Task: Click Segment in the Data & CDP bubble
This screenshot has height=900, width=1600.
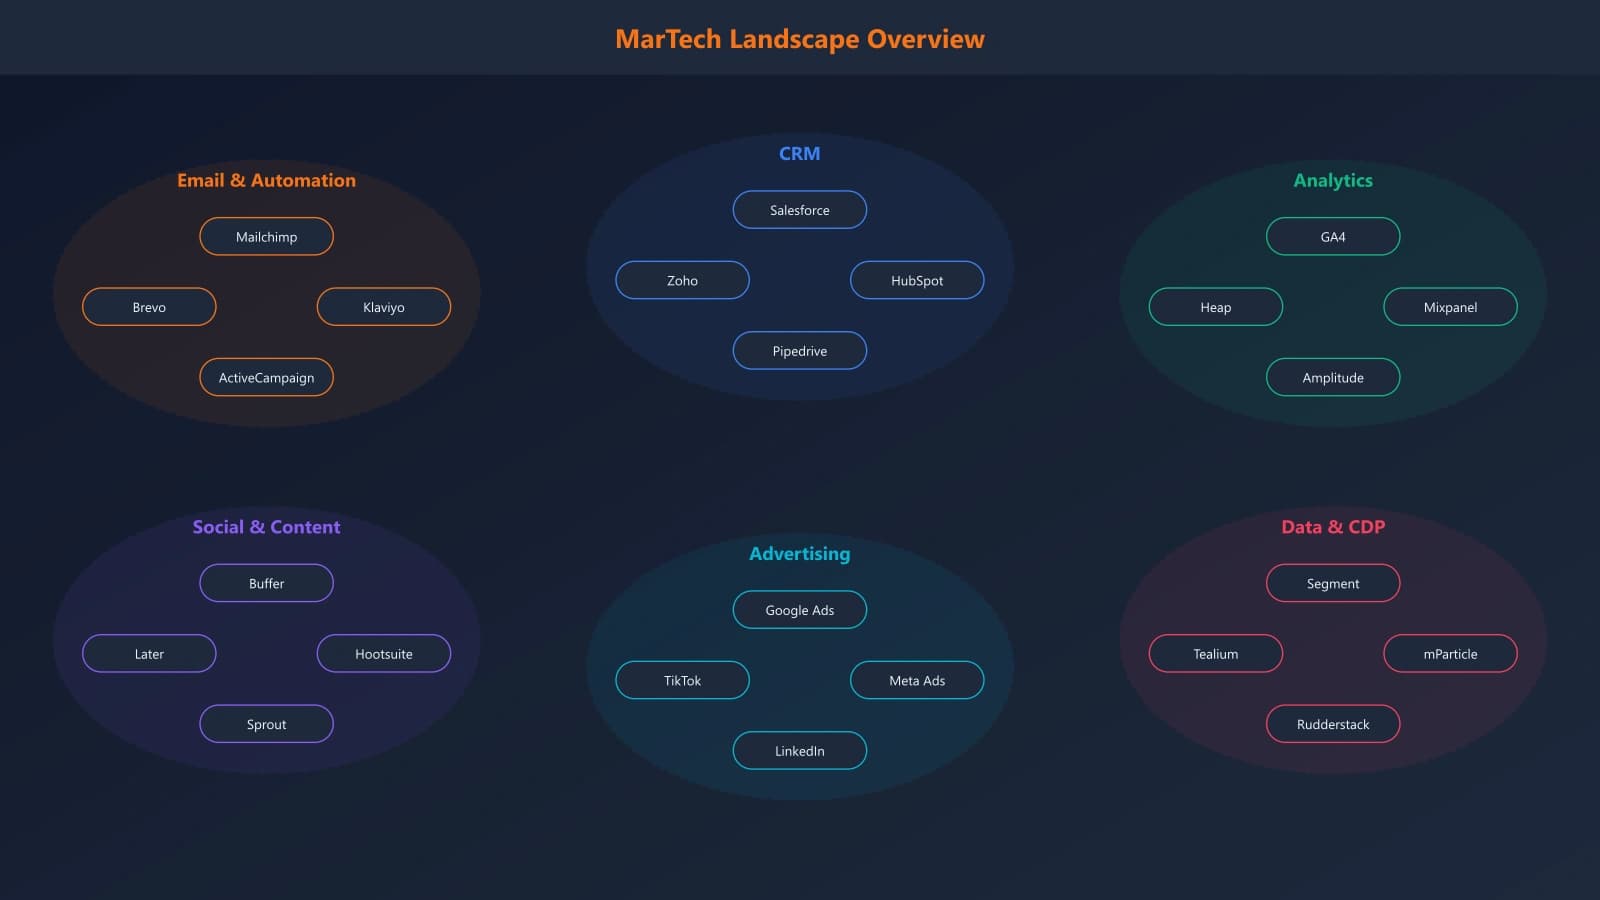Action: [x=1333, y=583]
